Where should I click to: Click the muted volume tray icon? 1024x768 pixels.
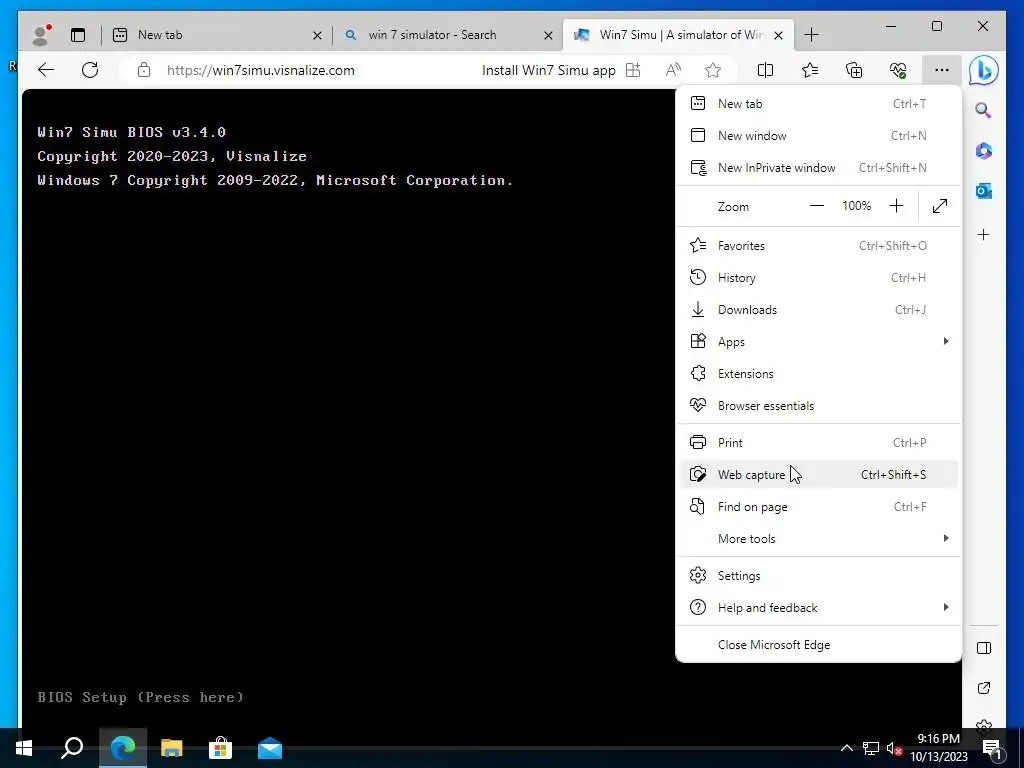tap(894, 748)
